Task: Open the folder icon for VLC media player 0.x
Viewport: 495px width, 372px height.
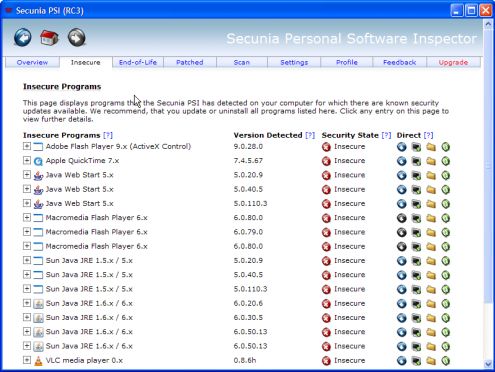Action: [431, 361]
